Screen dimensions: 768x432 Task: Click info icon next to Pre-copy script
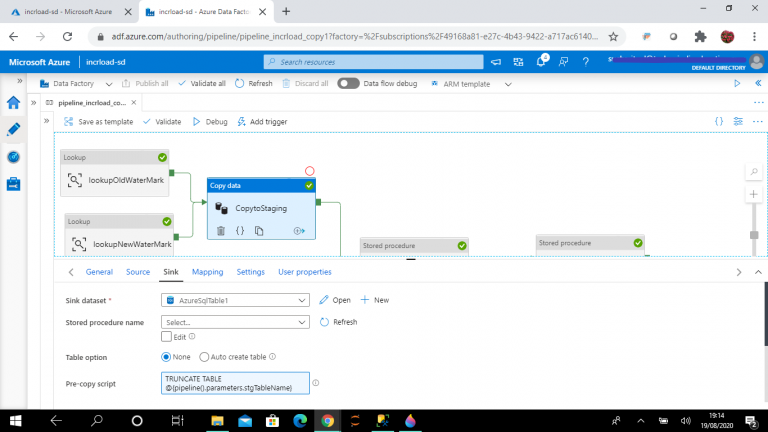(316, 383)
